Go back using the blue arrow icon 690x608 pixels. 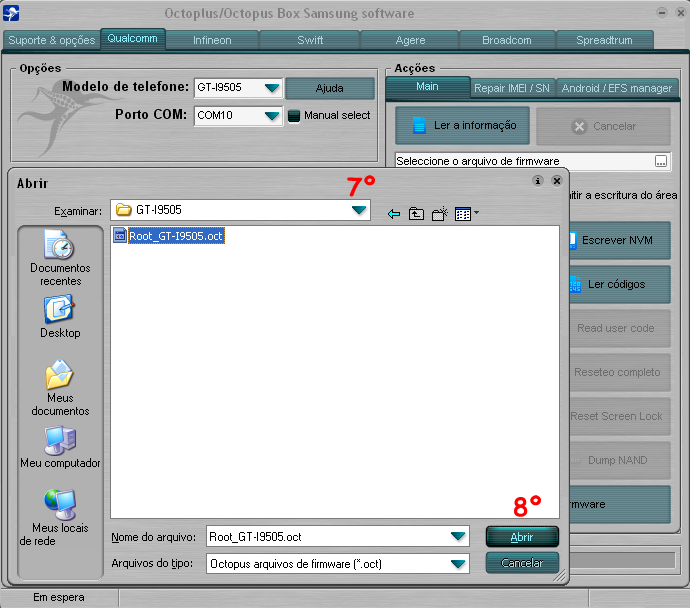coord(394,214)
